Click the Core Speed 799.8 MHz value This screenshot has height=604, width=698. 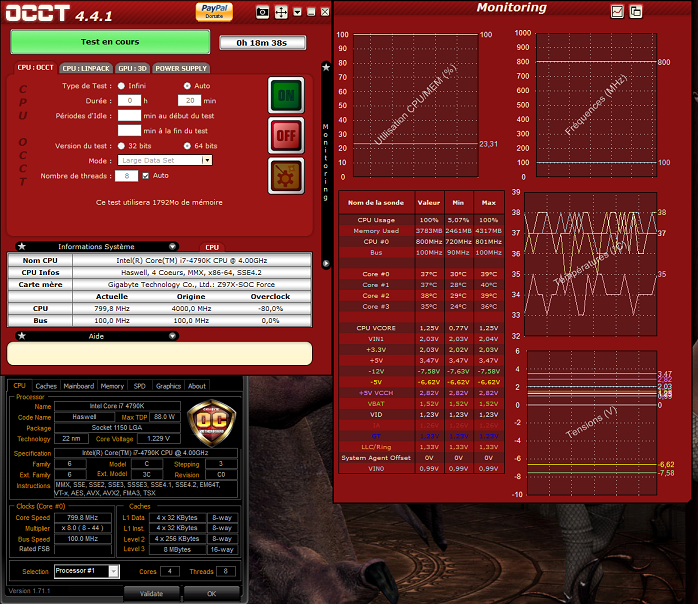82,518
